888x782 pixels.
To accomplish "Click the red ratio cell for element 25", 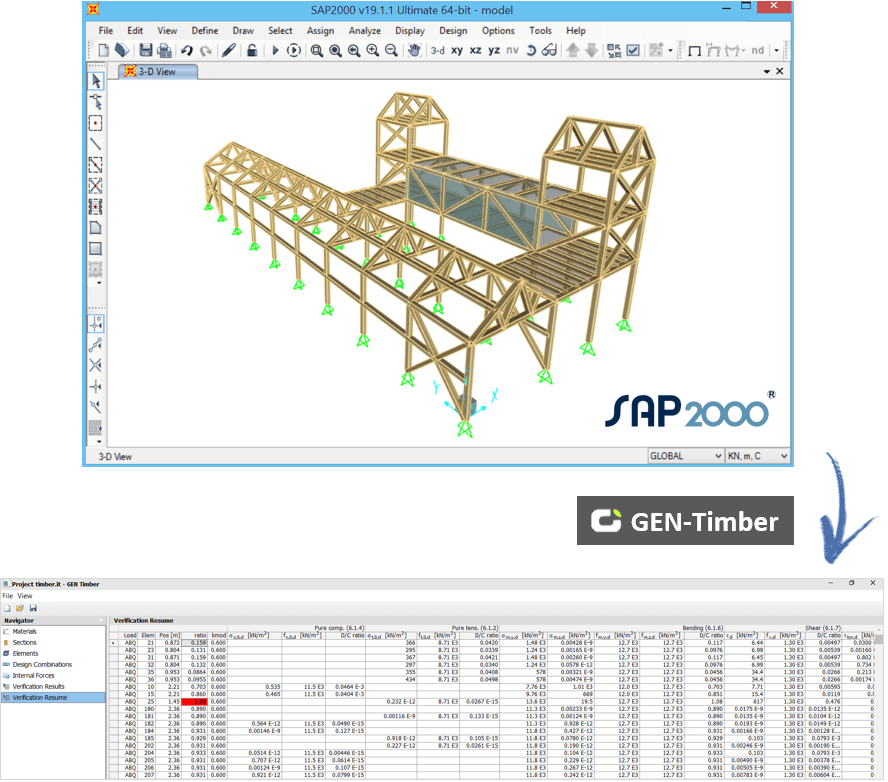I will coord(194,702).
